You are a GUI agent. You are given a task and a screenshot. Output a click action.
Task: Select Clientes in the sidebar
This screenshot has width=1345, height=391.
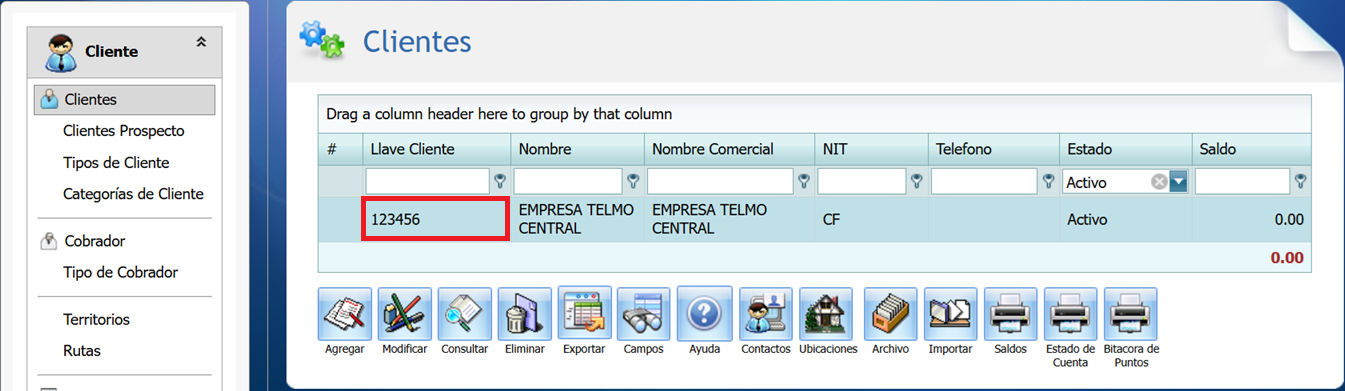coord(125,100)
